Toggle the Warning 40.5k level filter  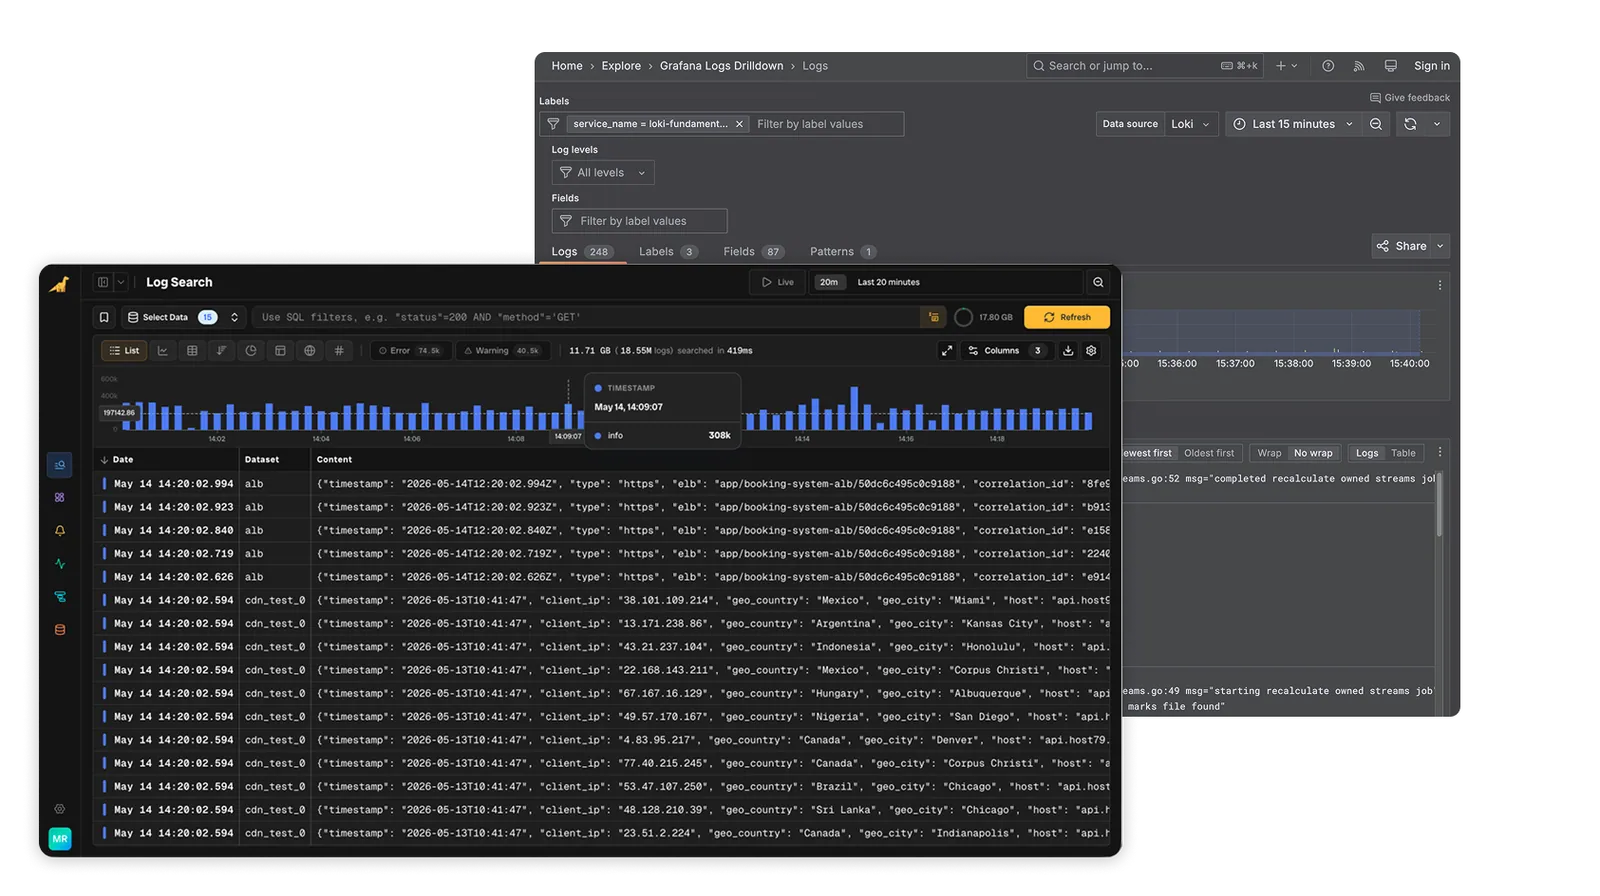502,351
